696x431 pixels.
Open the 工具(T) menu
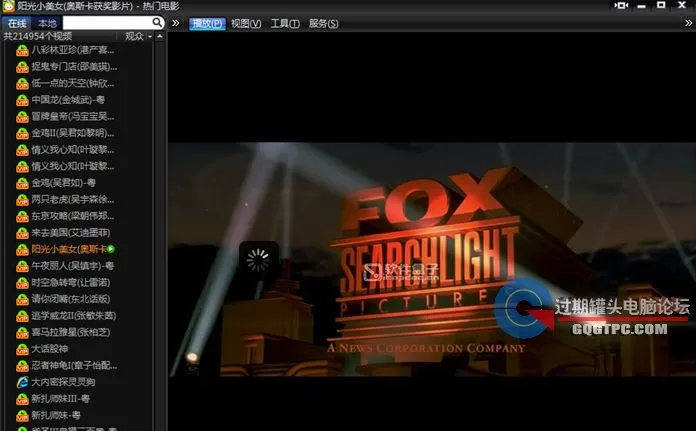tap(285, 23)
